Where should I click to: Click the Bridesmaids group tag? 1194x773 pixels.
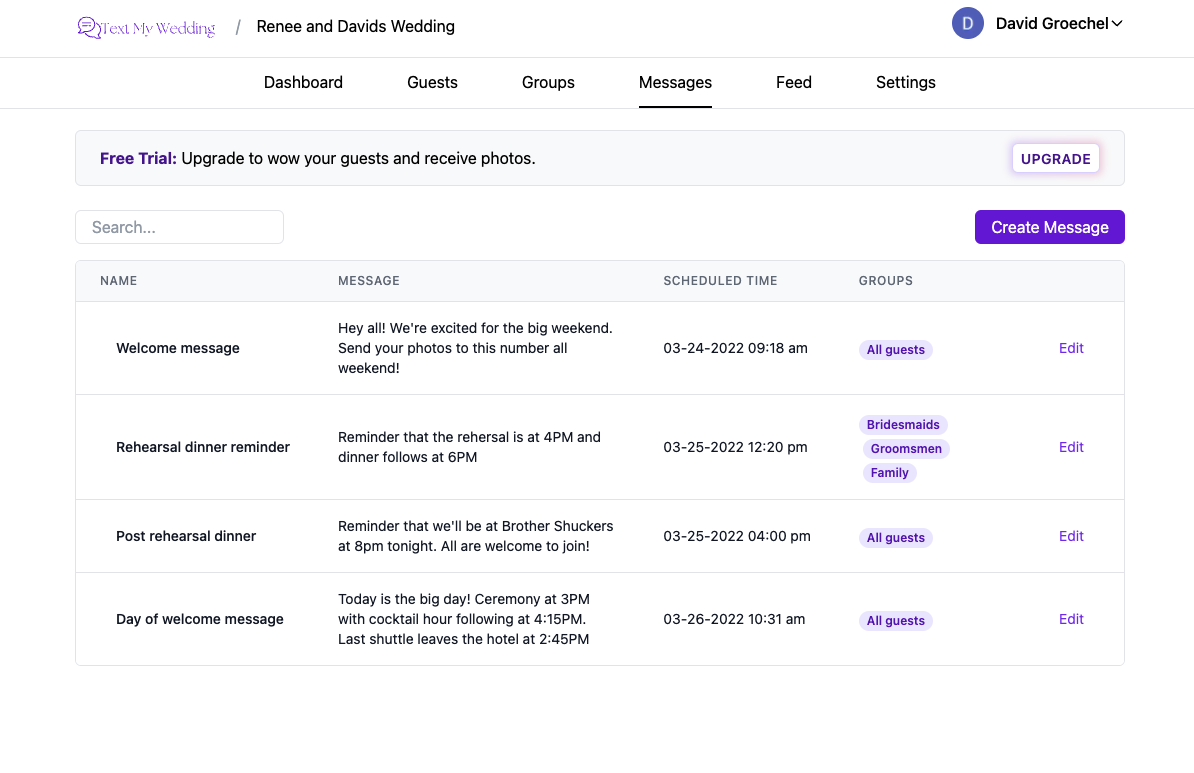coord(903,425)
